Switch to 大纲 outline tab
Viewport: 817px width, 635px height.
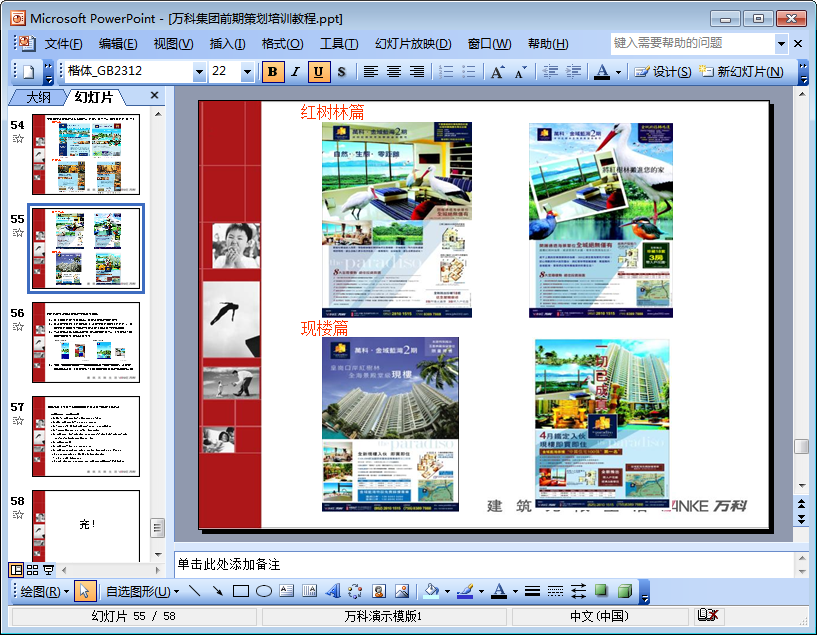pyautogui.click(x=38, y=97)
